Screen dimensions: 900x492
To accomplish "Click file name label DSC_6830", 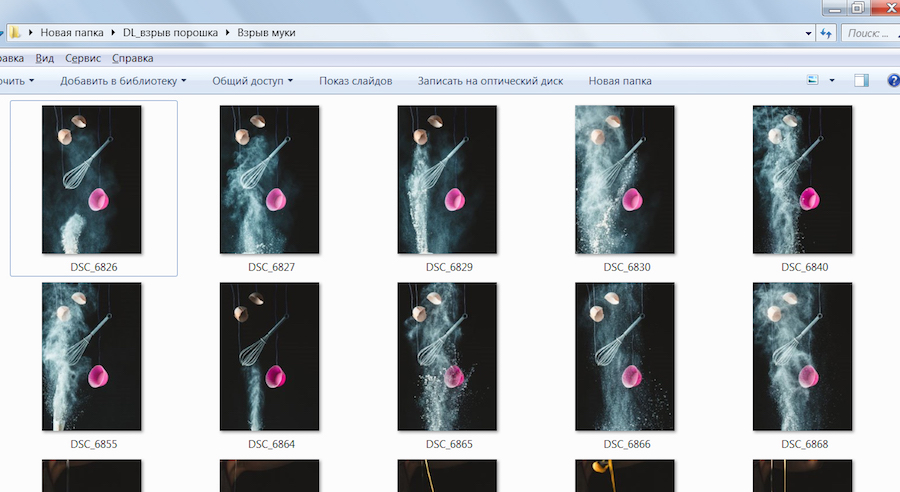I will click(x=627, y=267).
